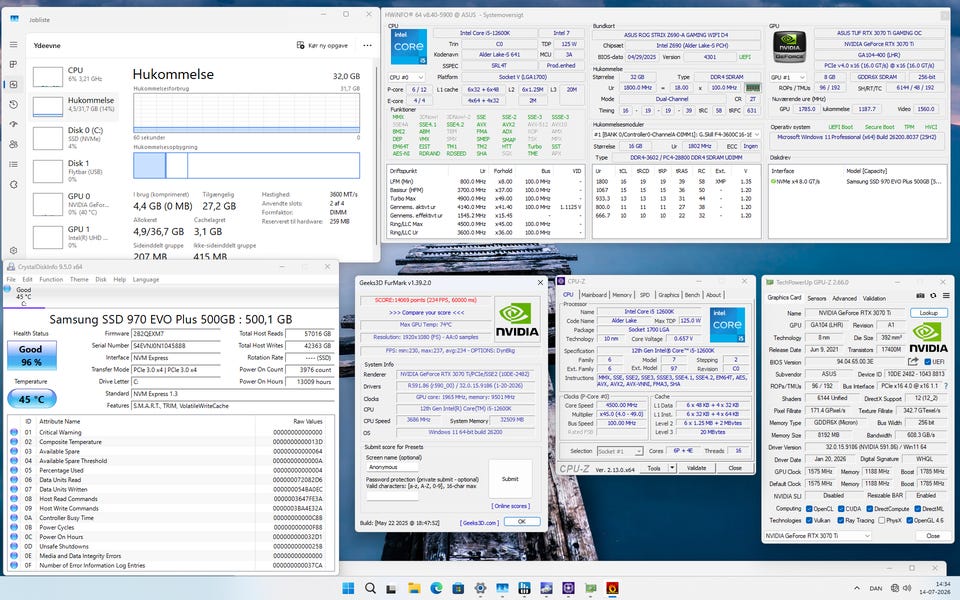Open CrystalDiskInfo Function menu
The image size is (960, 600).
point(51,279)
